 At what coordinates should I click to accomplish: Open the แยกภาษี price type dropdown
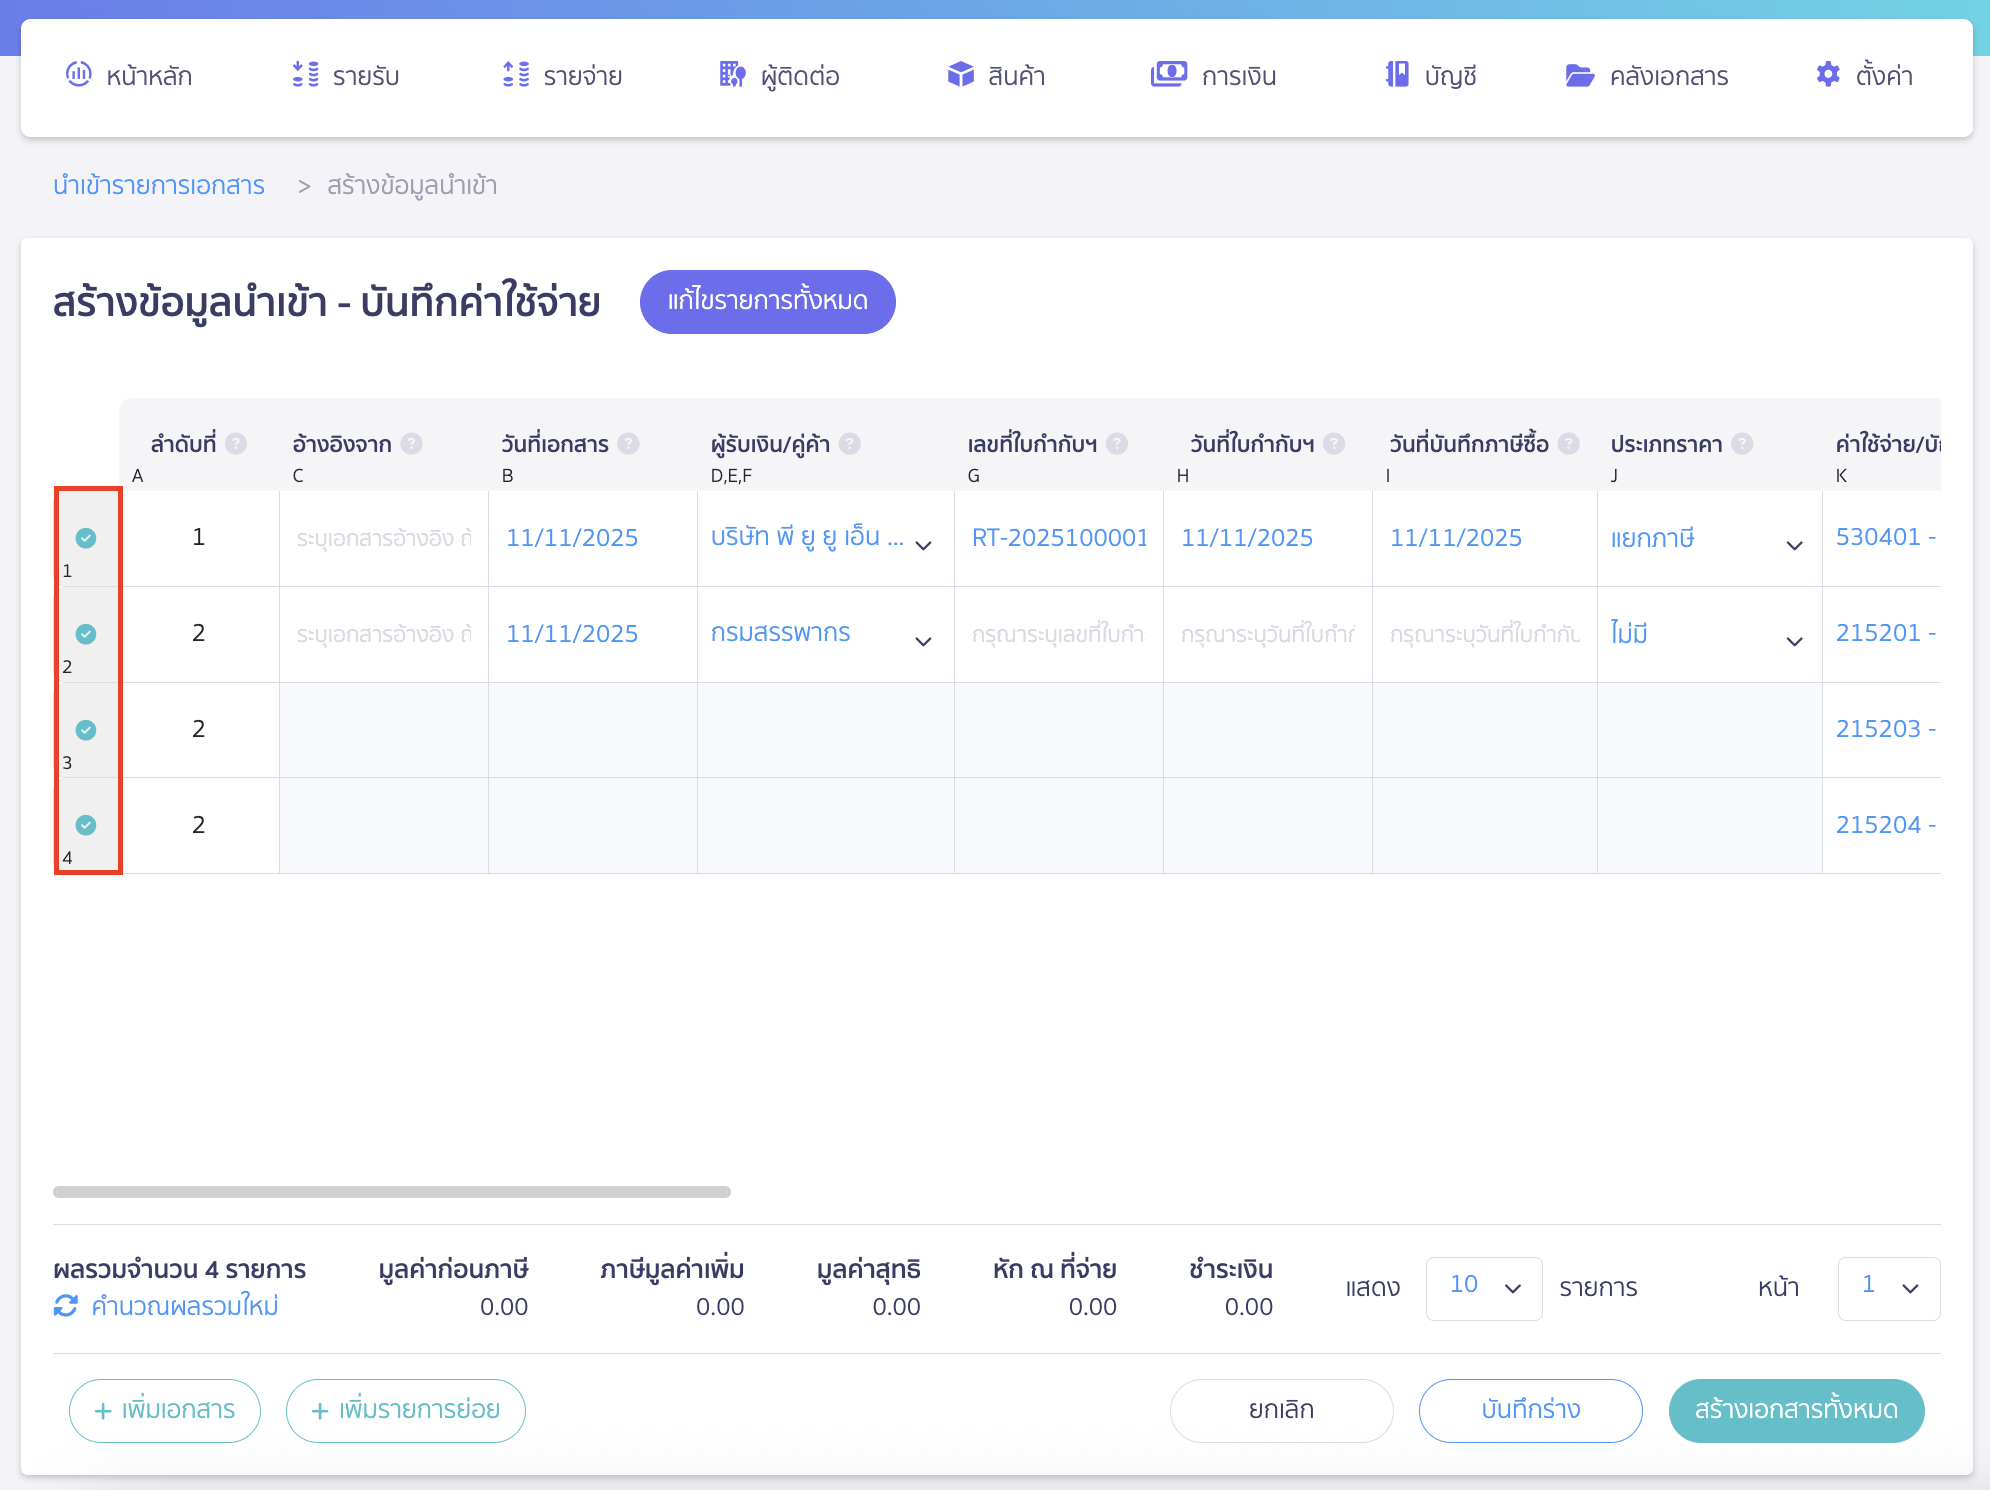click(x=1795, y=545)
